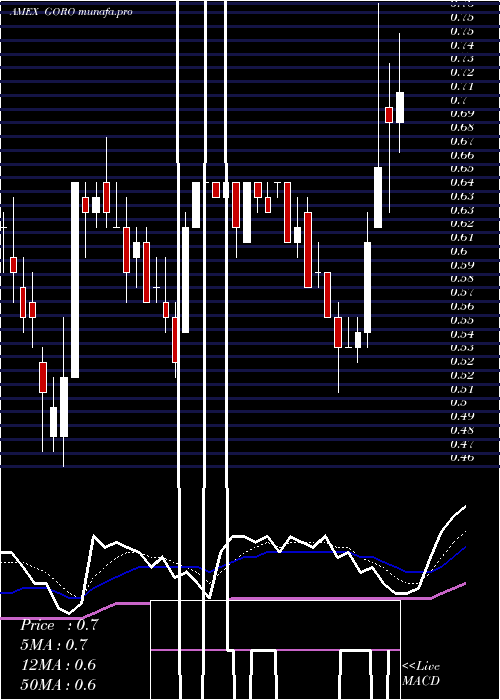Click the 0.48 price axis label
Screen dimensions: 500x700
(x=462, y=430)
